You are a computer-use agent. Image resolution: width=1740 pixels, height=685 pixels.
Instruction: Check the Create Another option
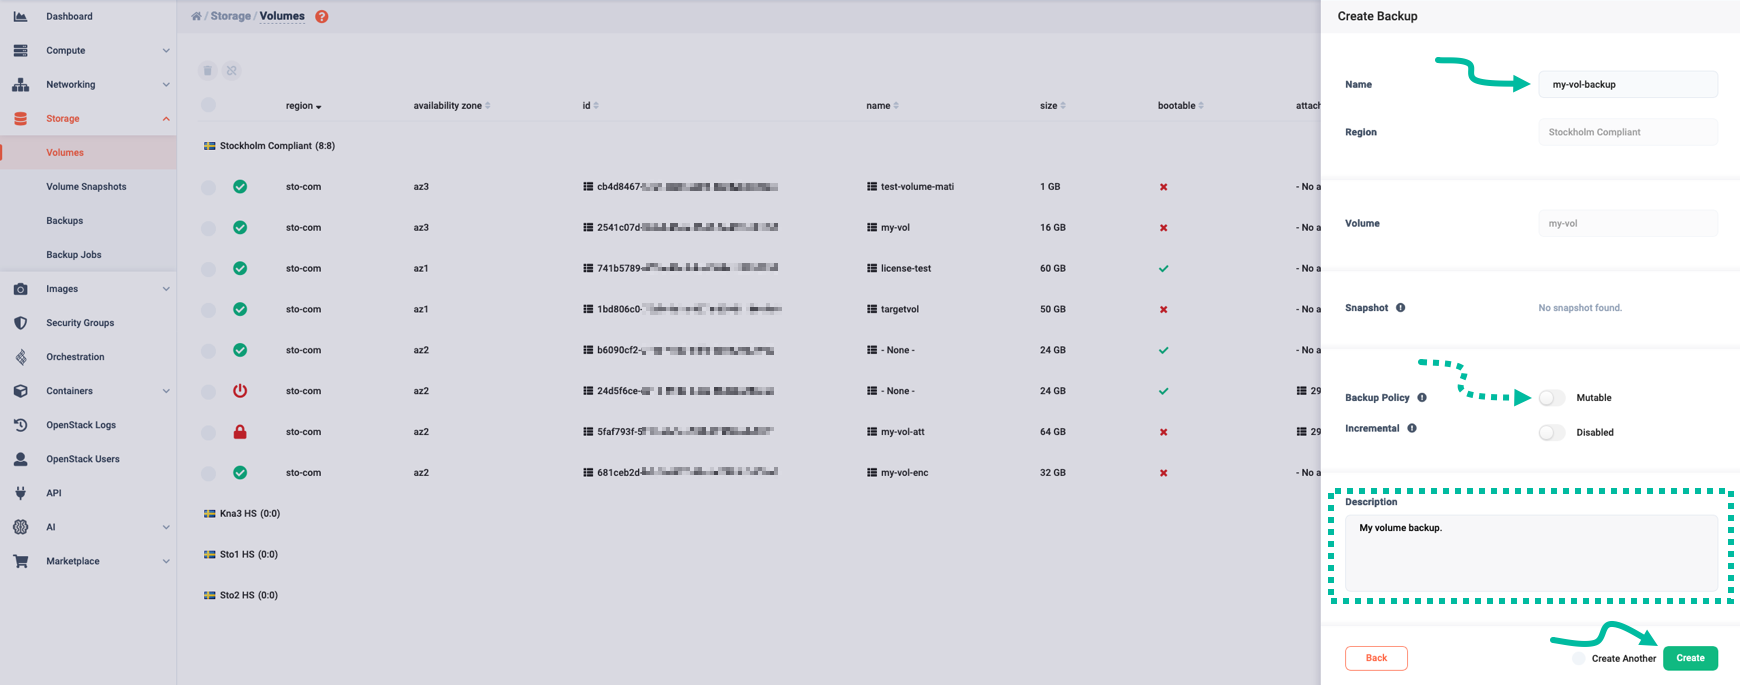(x=1578, y=659)
